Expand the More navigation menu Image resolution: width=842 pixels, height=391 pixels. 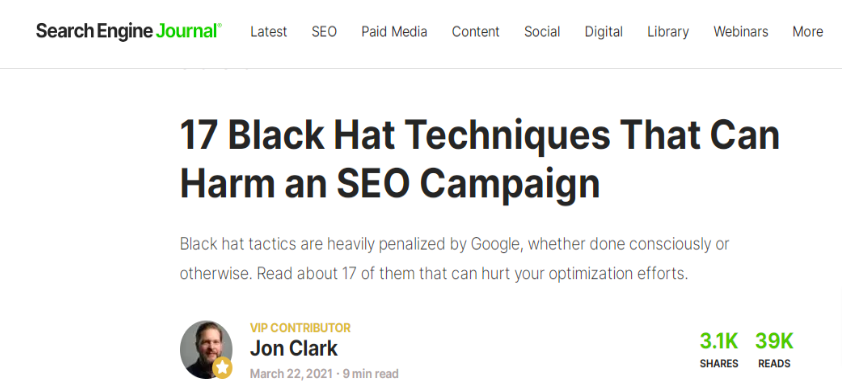tap(808, 32)
